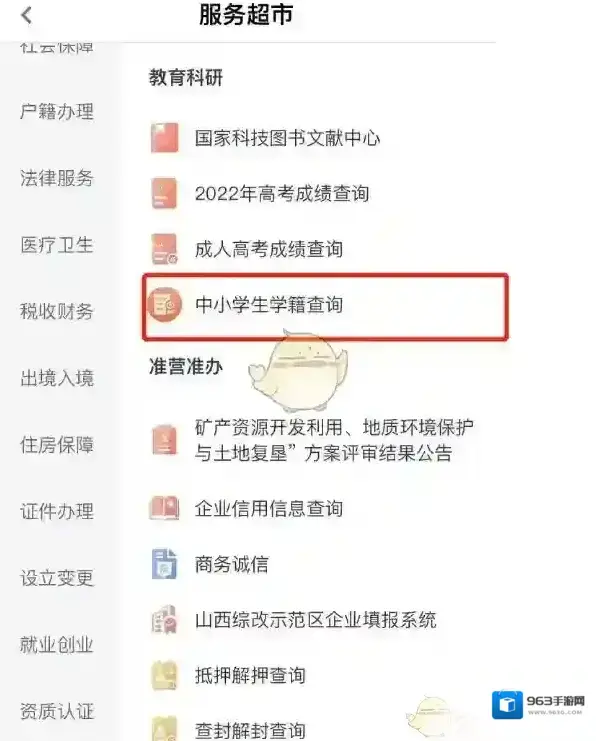596x741 pixels.
Task: Select 户籍办理 in the sidebar
Action: tap(57, 112)
